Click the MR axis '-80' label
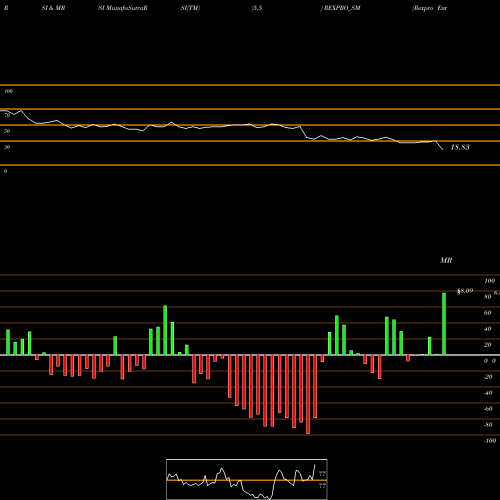This screenshot has width=500, height=500. [x=488, y=425]
